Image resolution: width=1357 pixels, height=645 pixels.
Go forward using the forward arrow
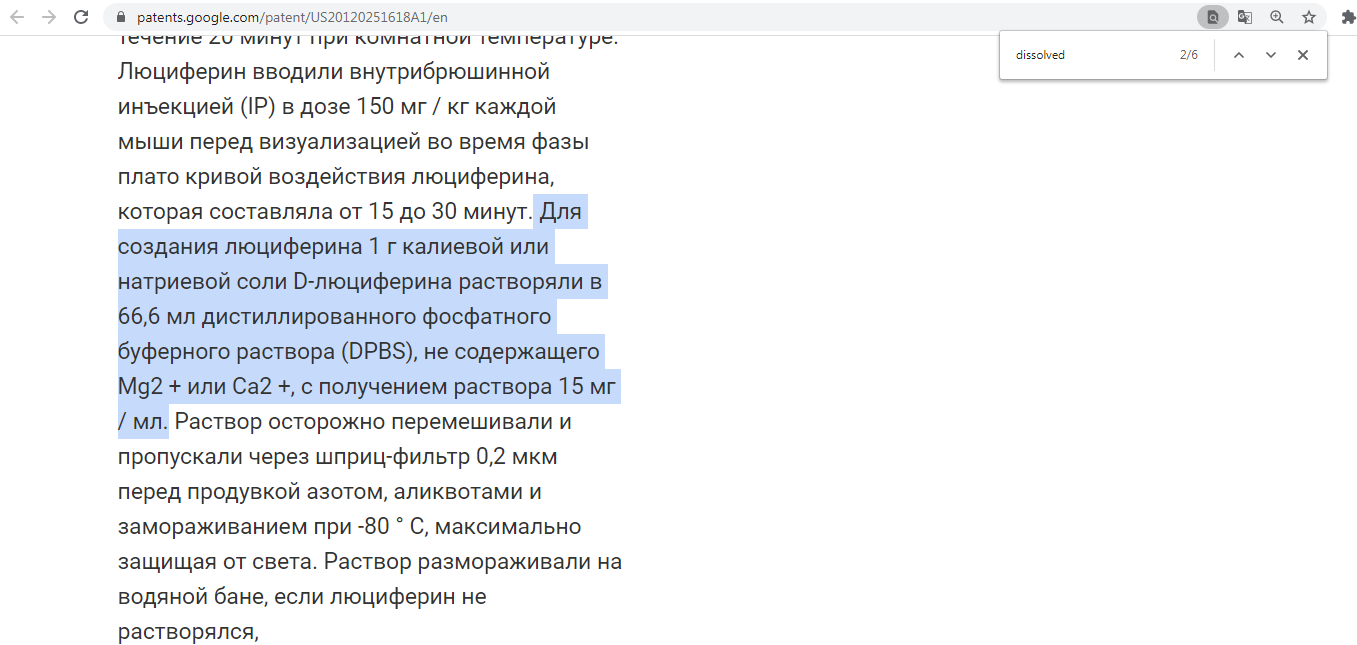49,17
